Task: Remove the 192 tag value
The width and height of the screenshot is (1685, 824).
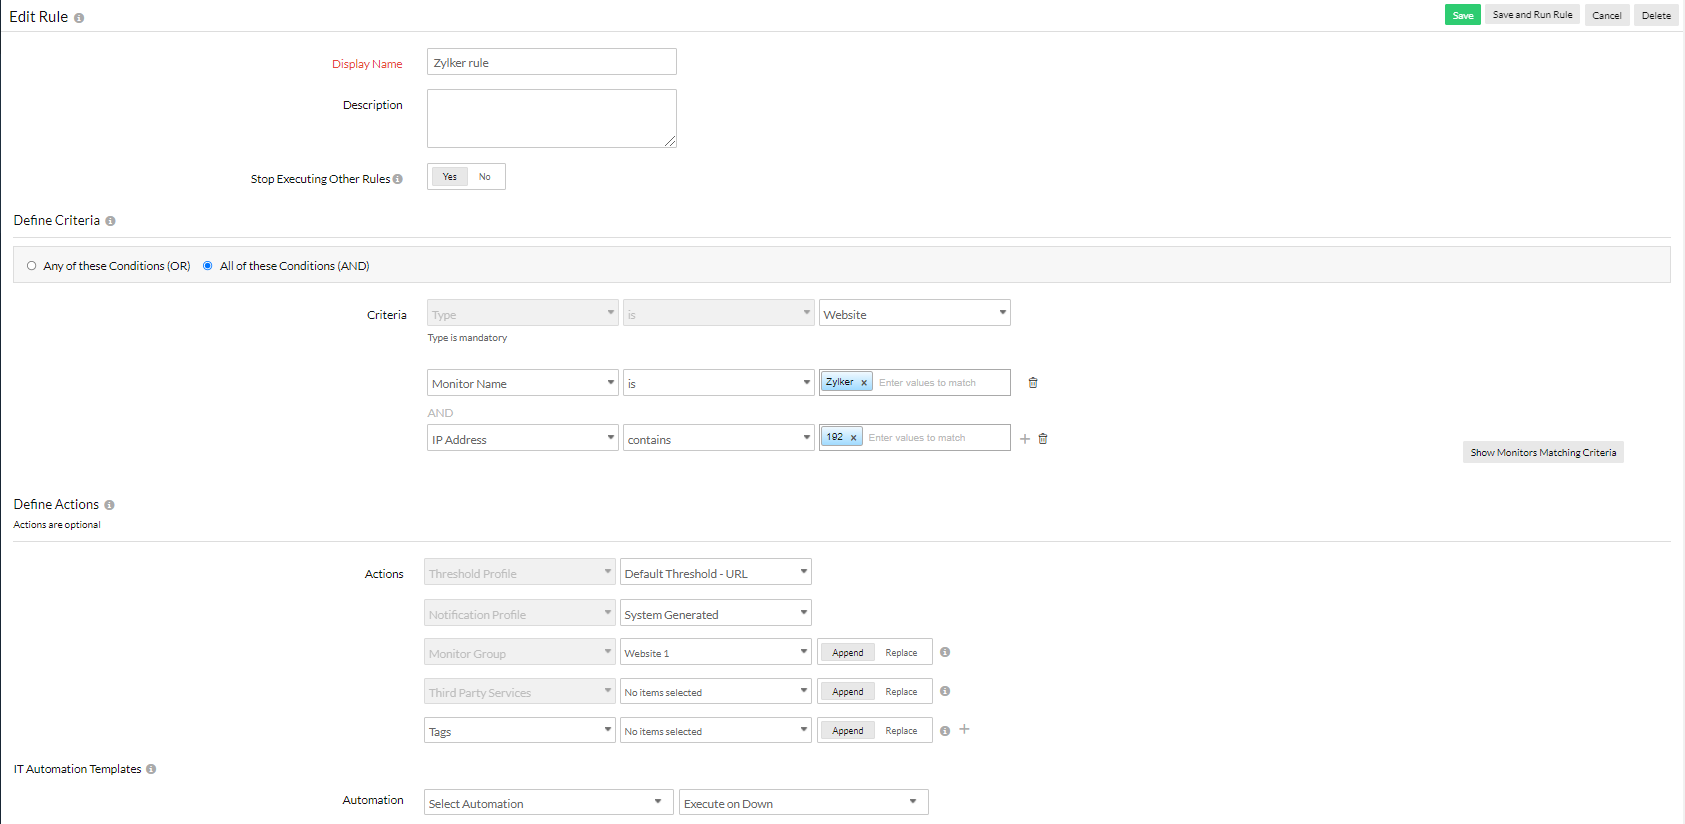Action: tap(853, 438)
